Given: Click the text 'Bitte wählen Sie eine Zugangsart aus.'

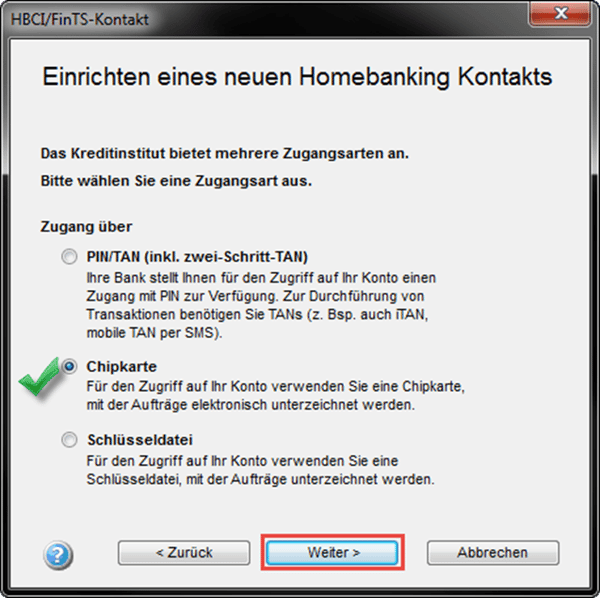Looking at the screenshot, I should click(176, 181).
